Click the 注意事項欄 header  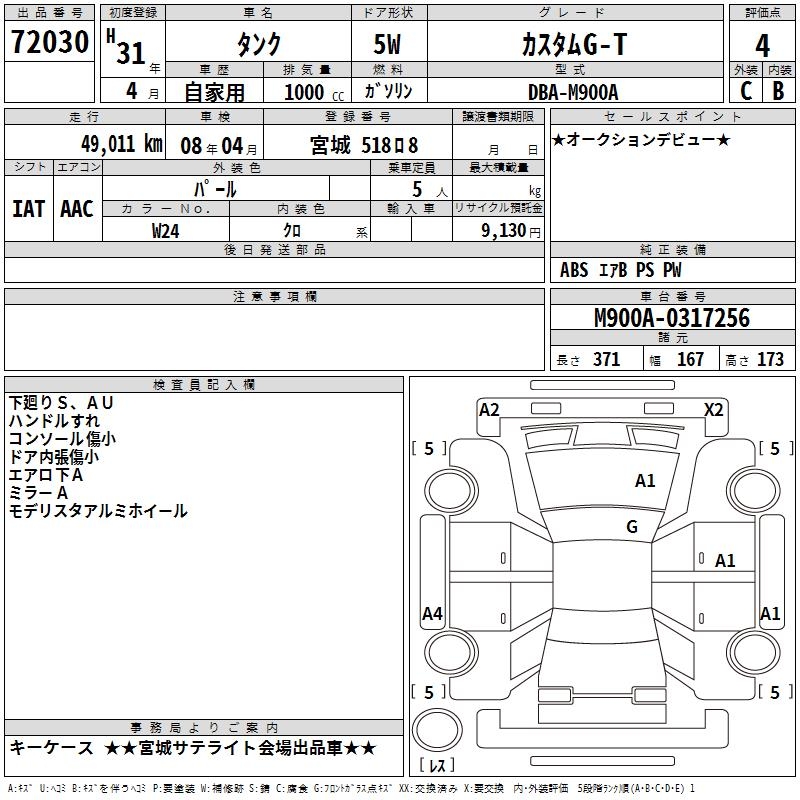274,296
